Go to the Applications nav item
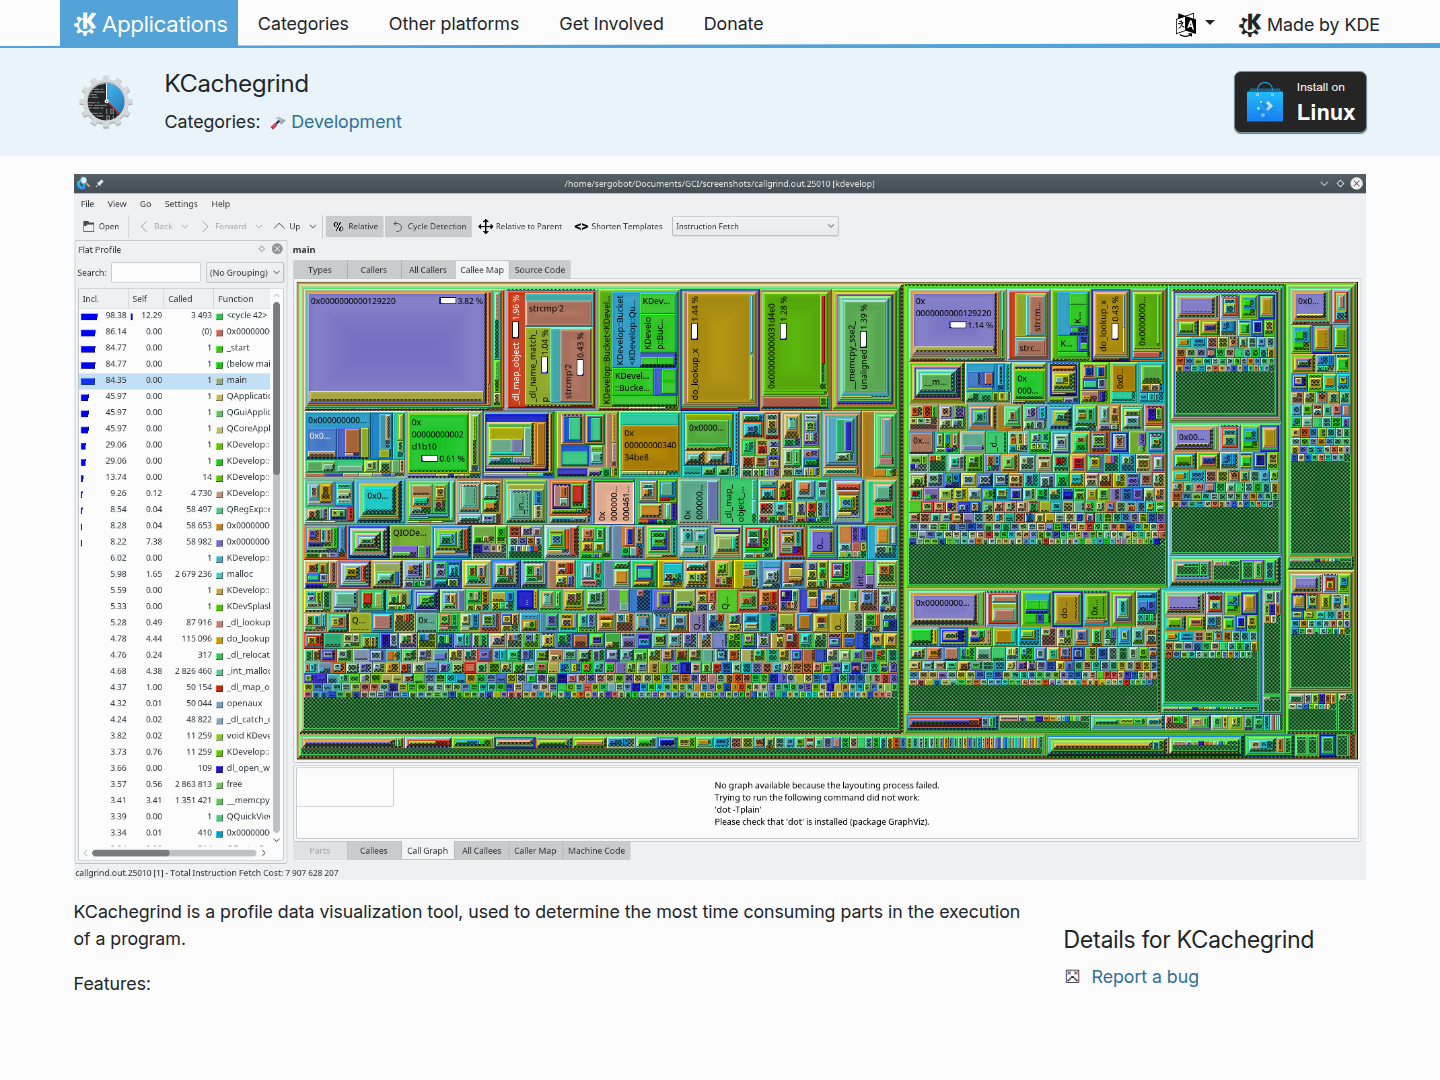 (x=149, y=23)
